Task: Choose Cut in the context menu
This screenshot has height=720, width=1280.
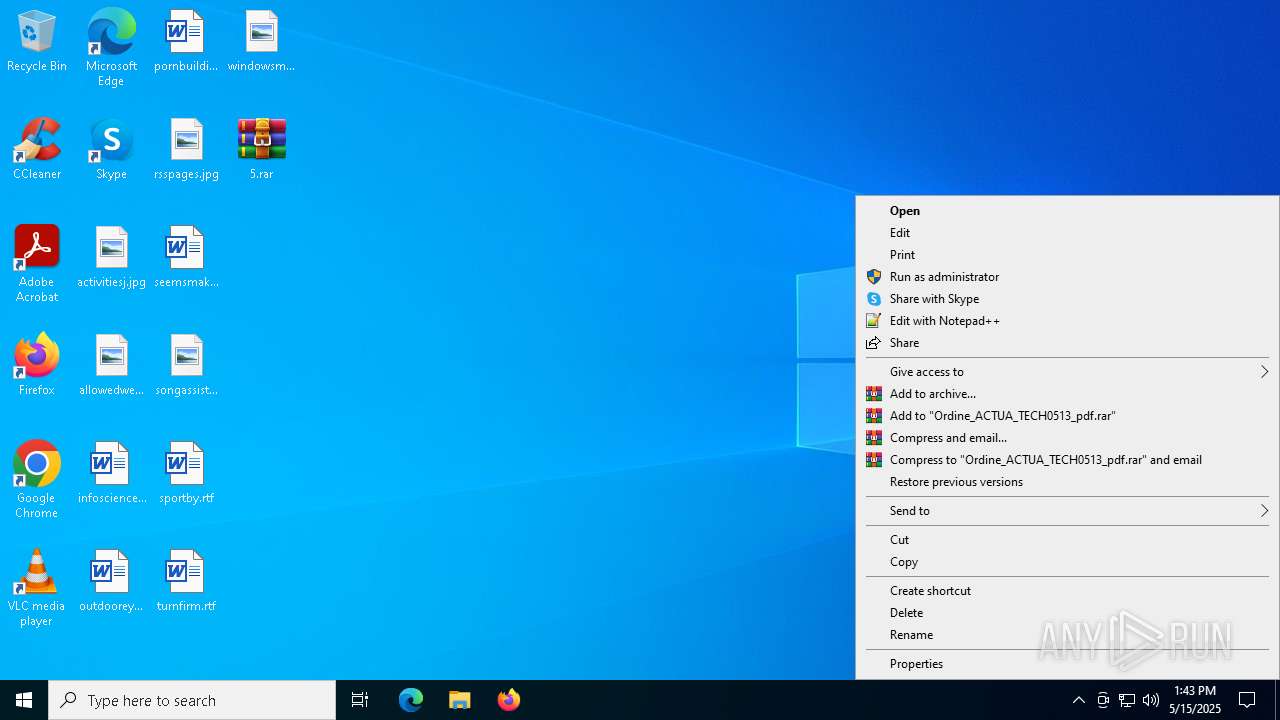Action: pos(1067,540)
